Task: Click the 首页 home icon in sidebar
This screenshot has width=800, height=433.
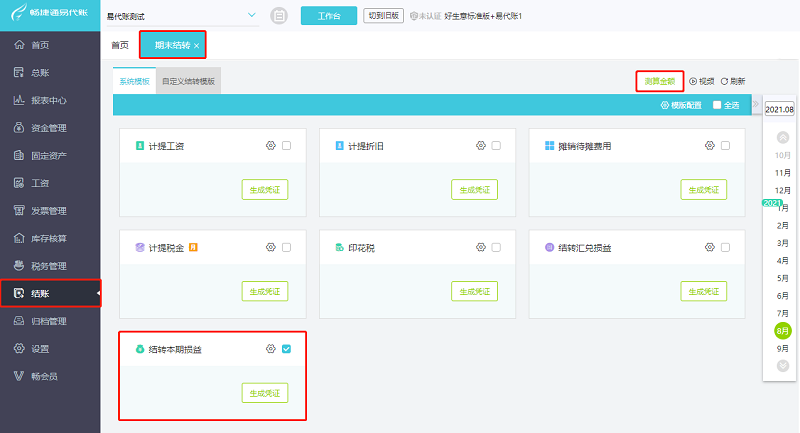Action: coord(19,45)
